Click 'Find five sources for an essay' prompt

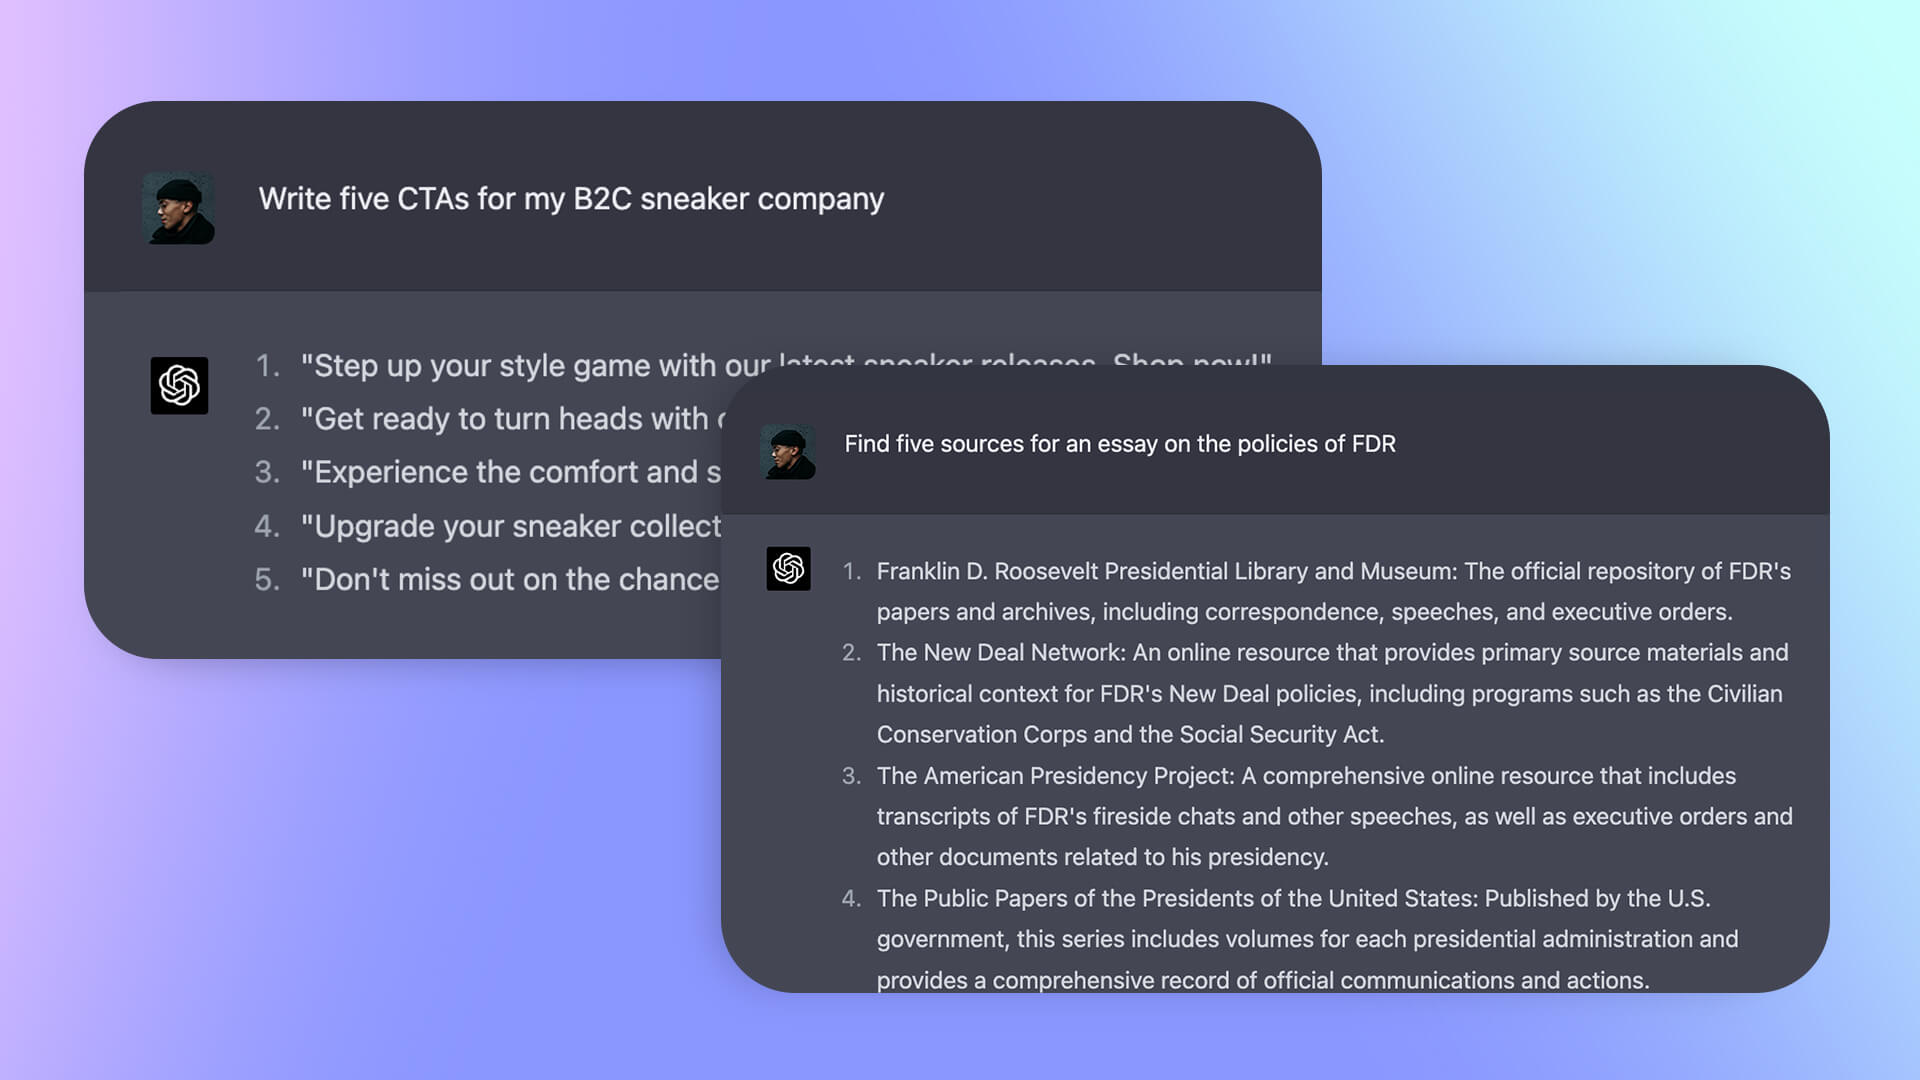point(1120,443)
